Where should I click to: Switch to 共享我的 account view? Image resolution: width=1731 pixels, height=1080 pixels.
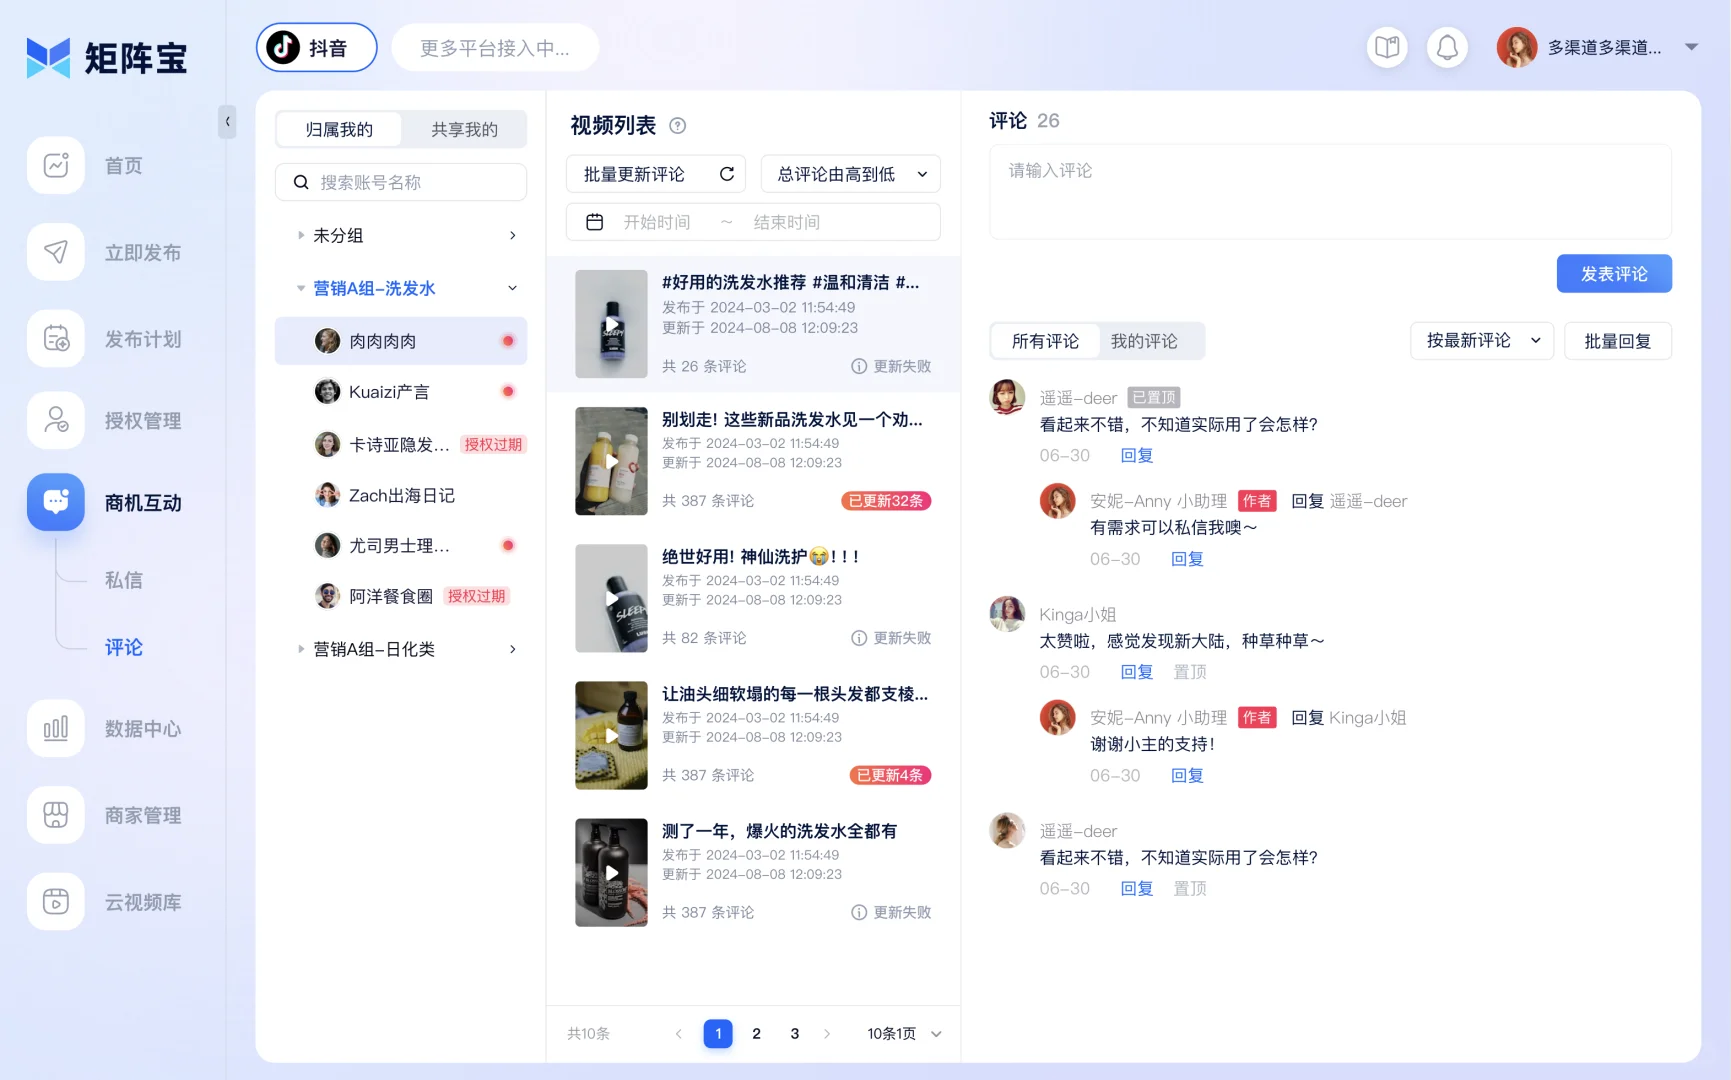tap(463, 129)
